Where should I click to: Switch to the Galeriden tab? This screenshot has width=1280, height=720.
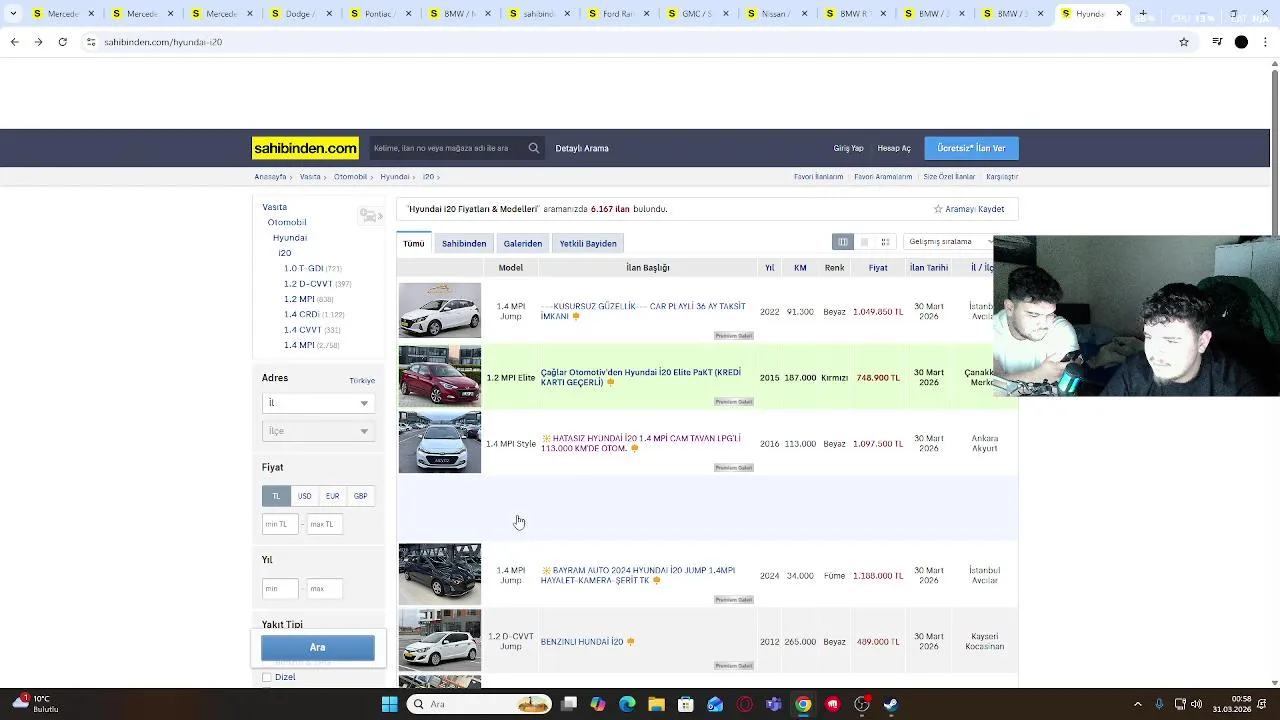[x=523, y=243]
